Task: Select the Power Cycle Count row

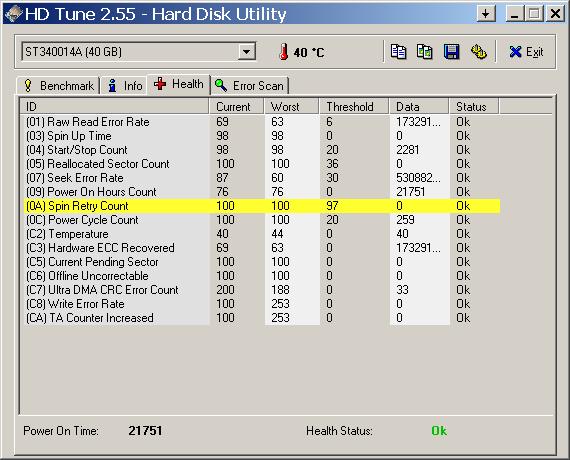Action: point(262,220)
